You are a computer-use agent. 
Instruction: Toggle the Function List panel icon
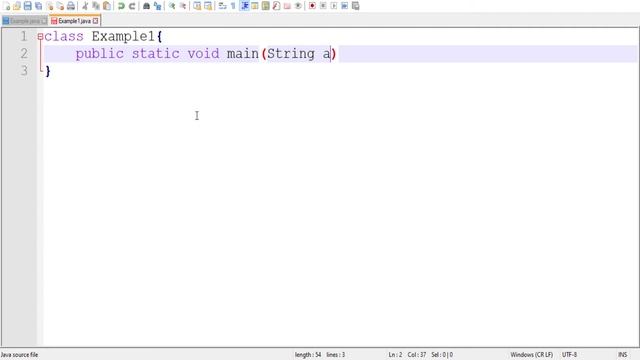[276, 6]
